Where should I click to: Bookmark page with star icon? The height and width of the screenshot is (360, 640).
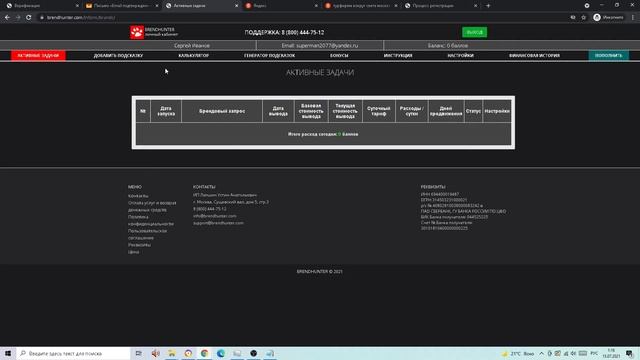click(584, 18)
